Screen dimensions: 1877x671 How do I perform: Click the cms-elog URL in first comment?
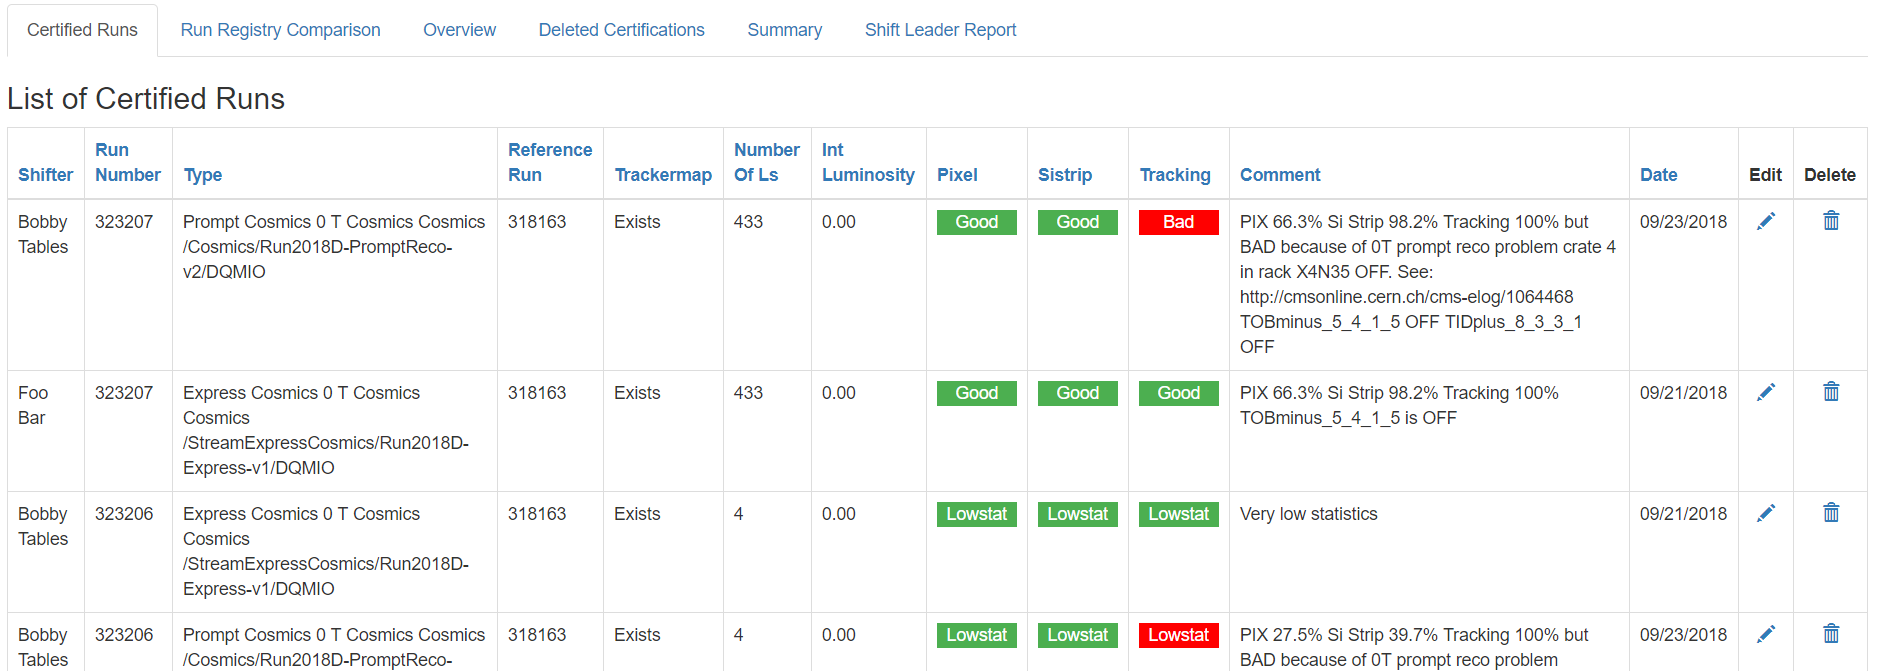click(x=1406, y=297)
